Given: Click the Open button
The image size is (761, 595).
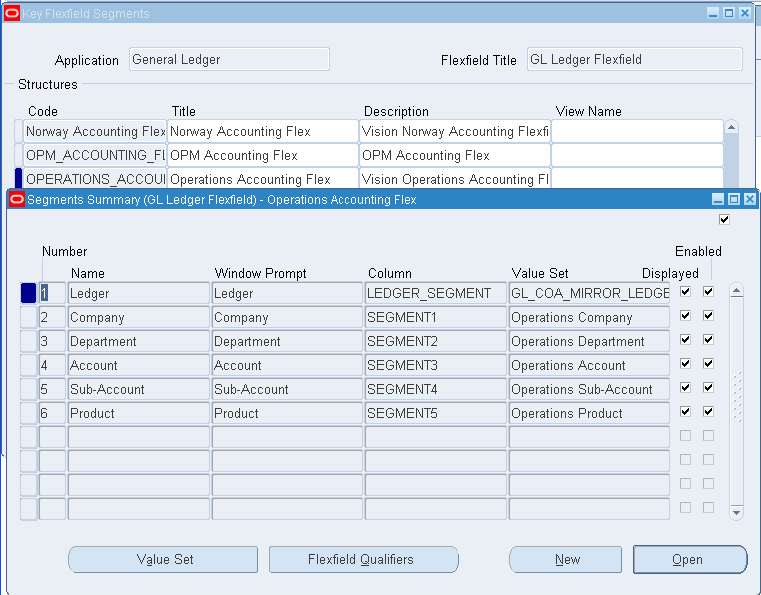Looking at the screenshot, I should [x=689, y=560].
